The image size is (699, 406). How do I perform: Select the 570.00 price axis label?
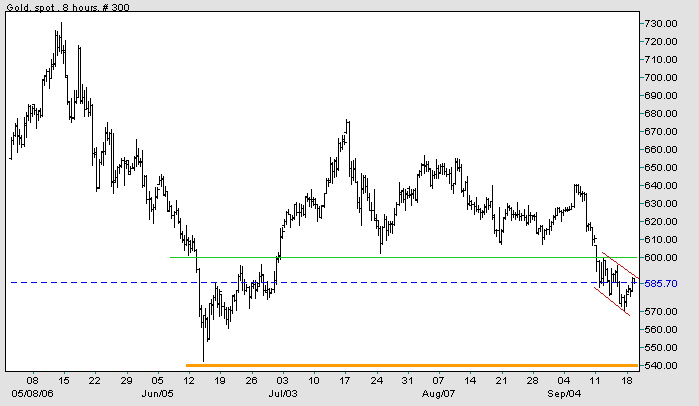(x=661, y=312)
